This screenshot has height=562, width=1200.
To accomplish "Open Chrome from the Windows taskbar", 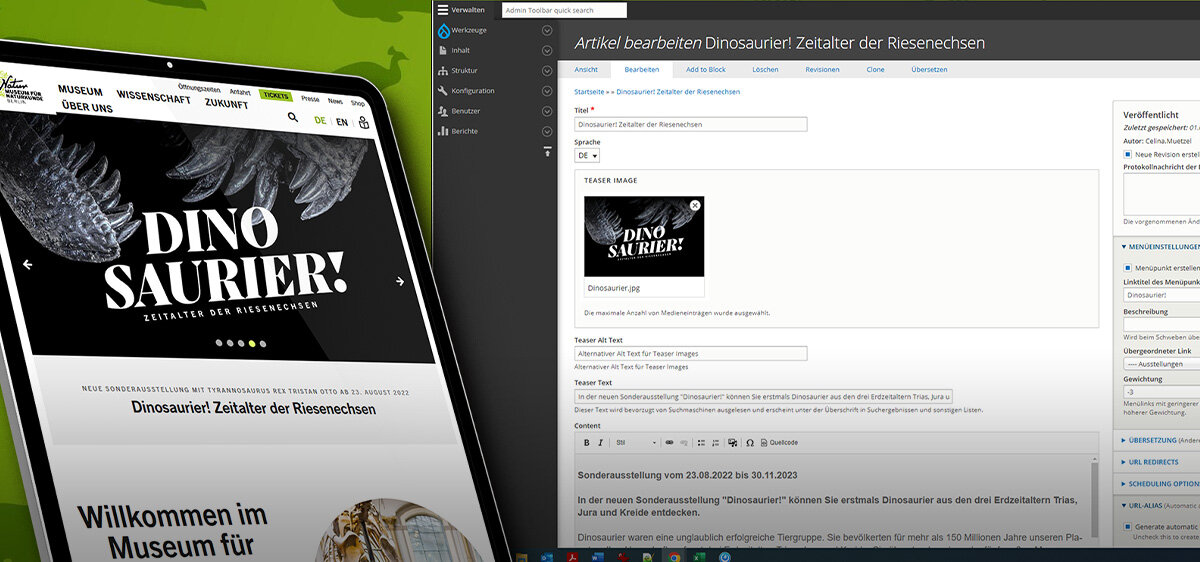I will click(675, 556).
